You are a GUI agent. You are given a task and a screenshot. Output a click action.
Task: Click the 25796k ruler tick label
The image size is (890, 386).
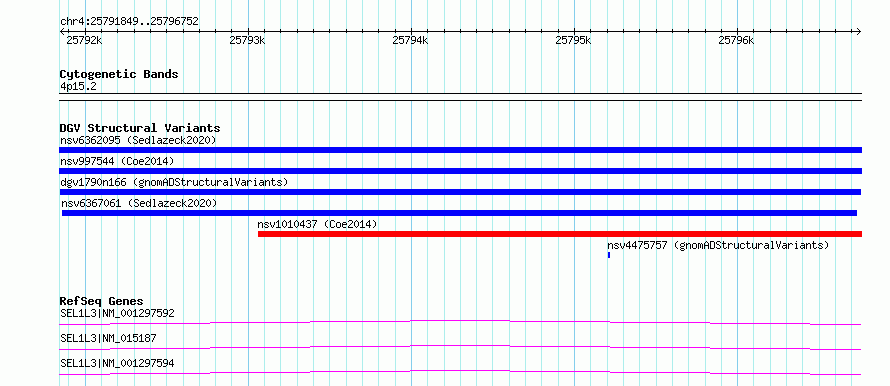(x=736, y=40)
